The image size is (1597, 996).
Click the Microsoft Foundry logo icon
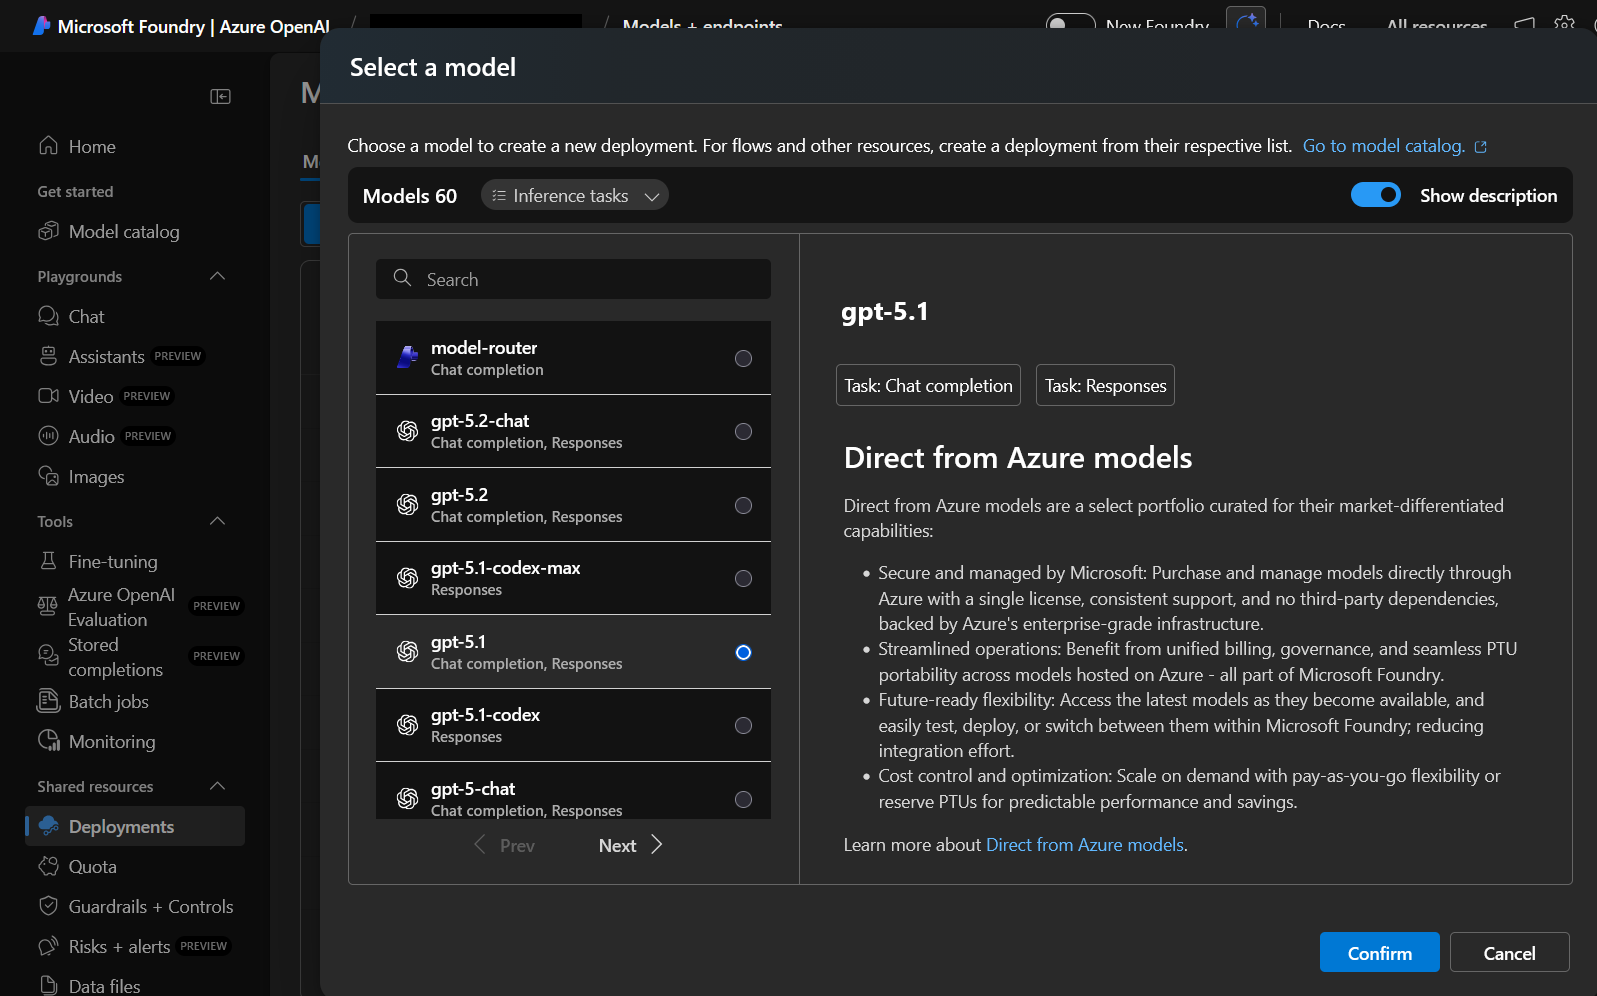41,26
